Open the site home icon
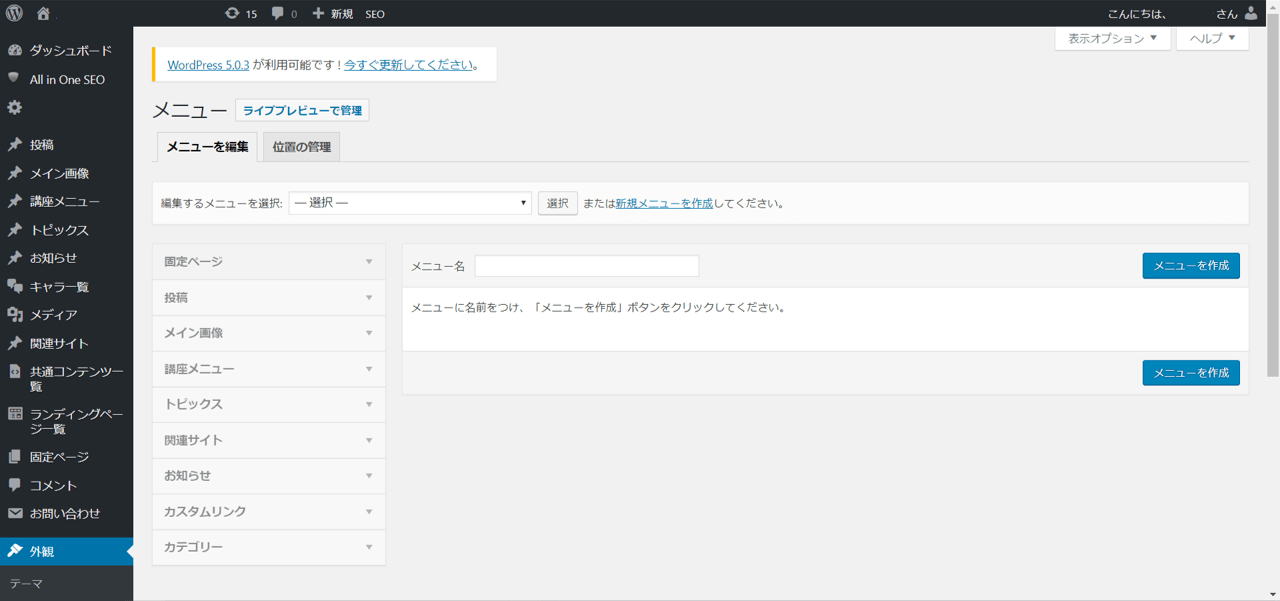 (43, 13)
